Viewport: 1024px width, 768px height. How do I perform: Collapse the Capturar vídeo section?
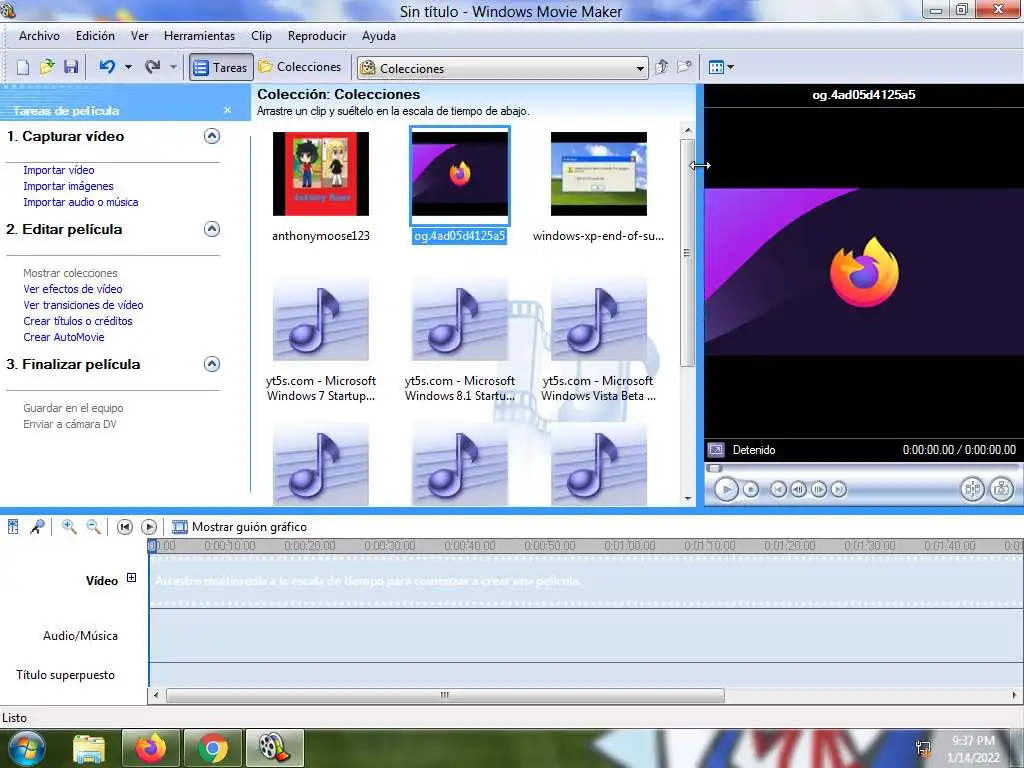pyautogui.click(x=212, y=136)
